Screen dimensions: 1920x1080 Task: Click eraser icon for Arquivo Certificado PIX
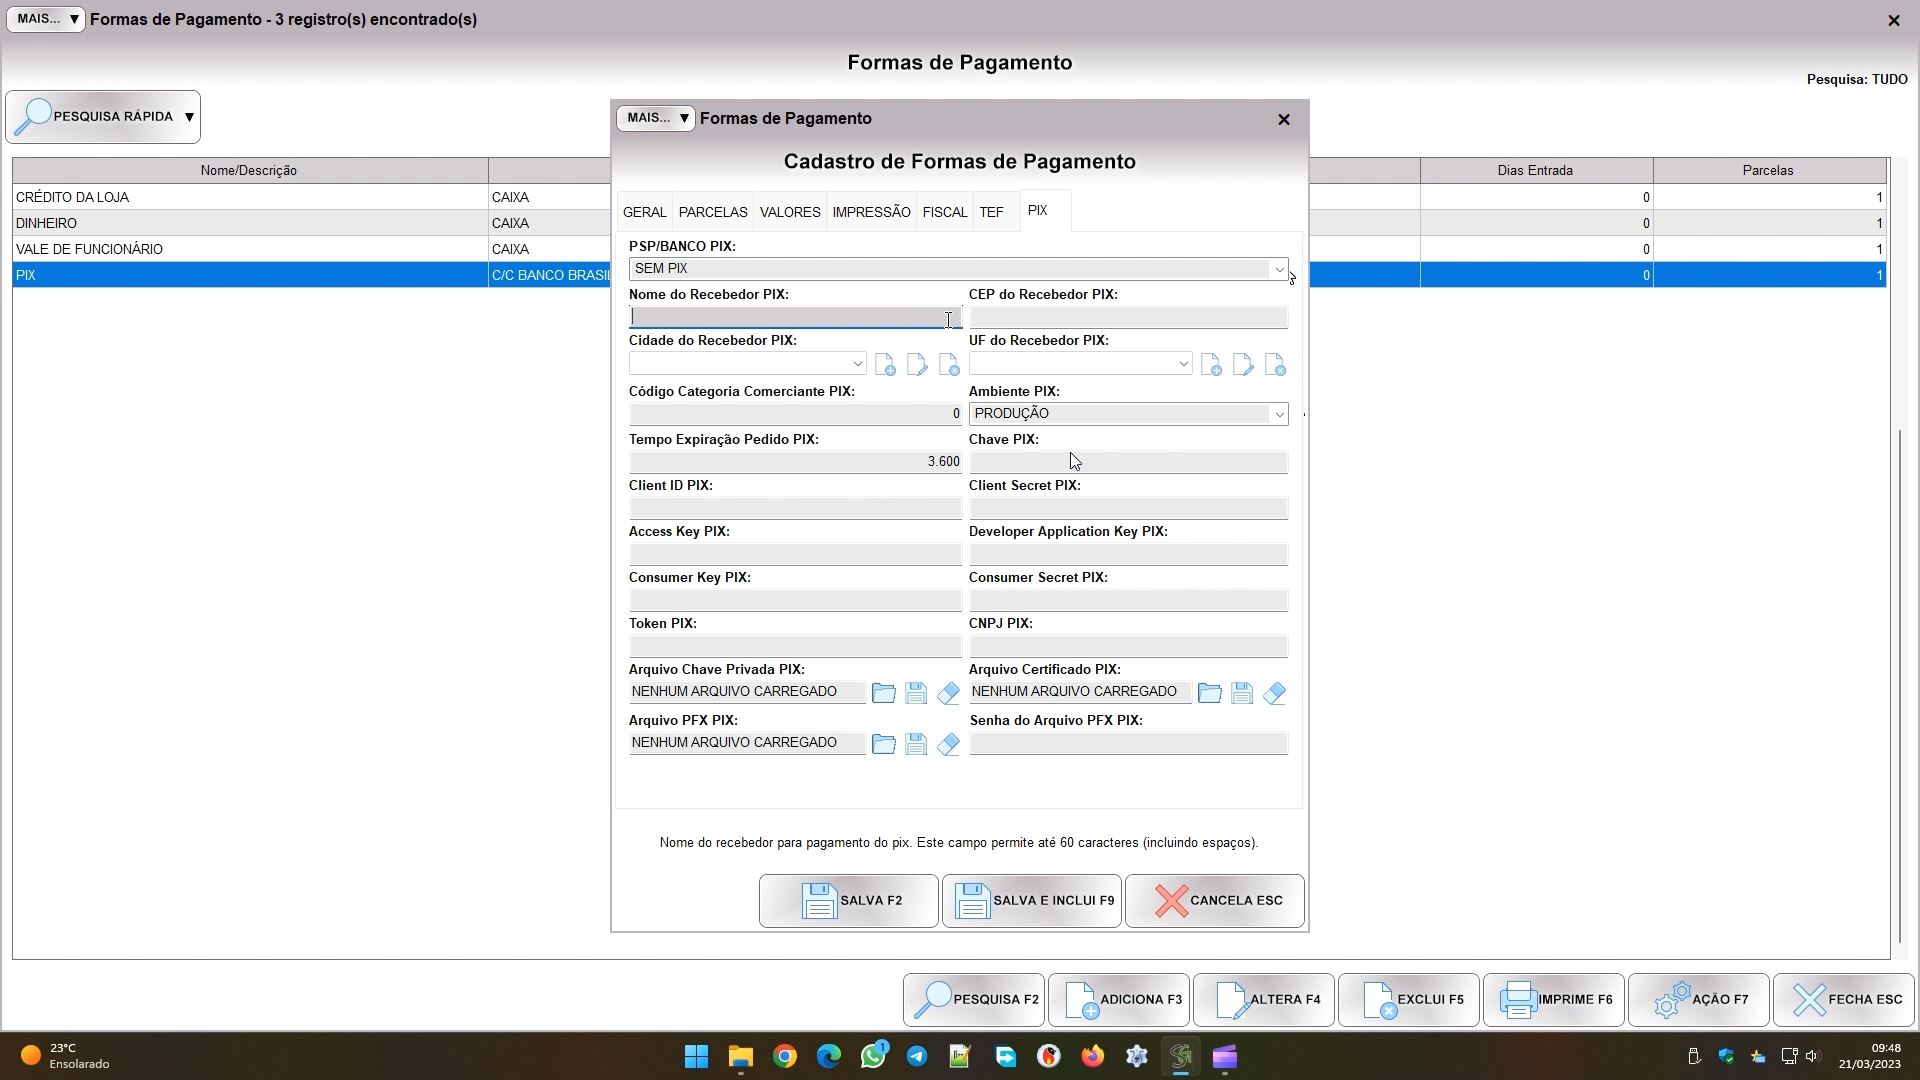pos(1274,693)
